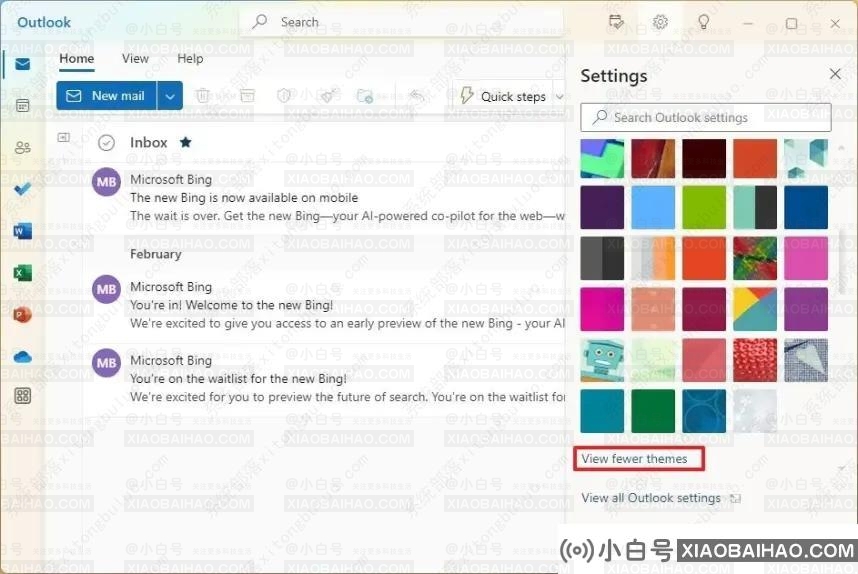
Task: Open 'You're in! Welcome to the new Bing!' email
Action: pos(324,305)
